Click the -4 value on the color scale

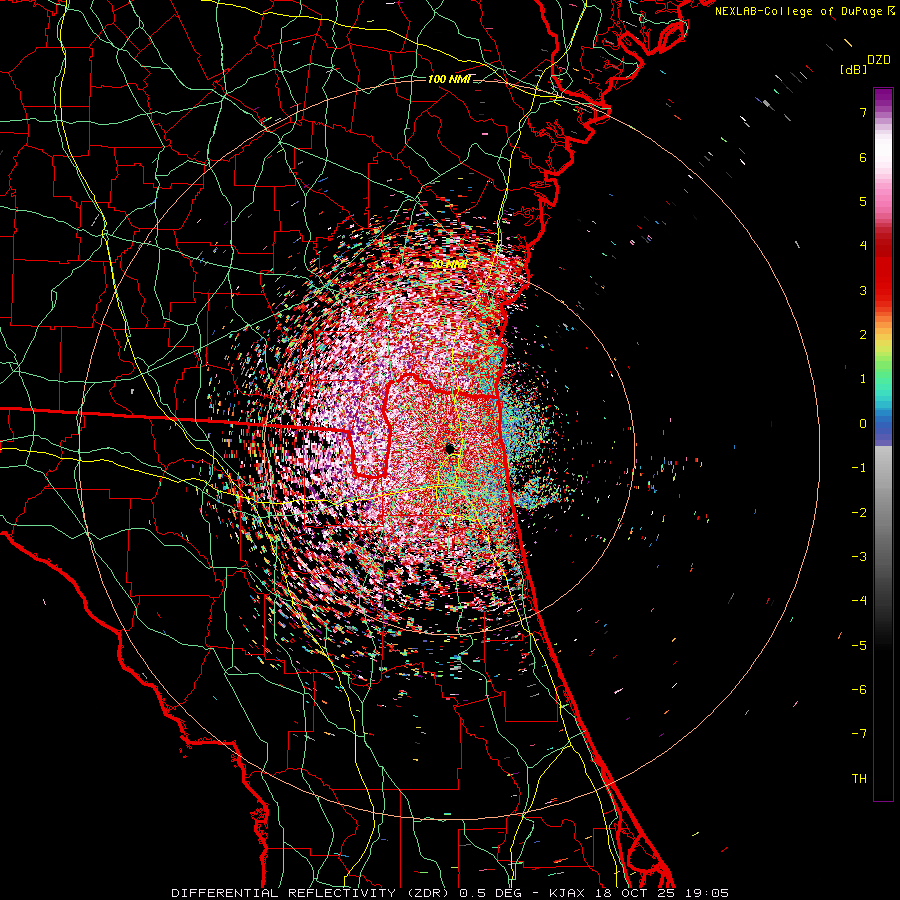coord(859,600)
